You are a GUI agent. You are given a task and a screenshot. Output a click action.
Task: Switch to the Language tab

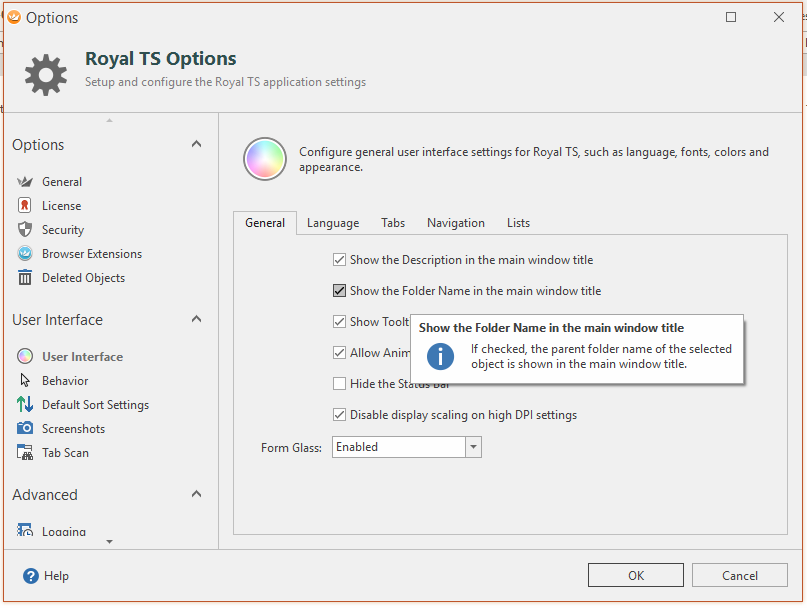point(333,223)
